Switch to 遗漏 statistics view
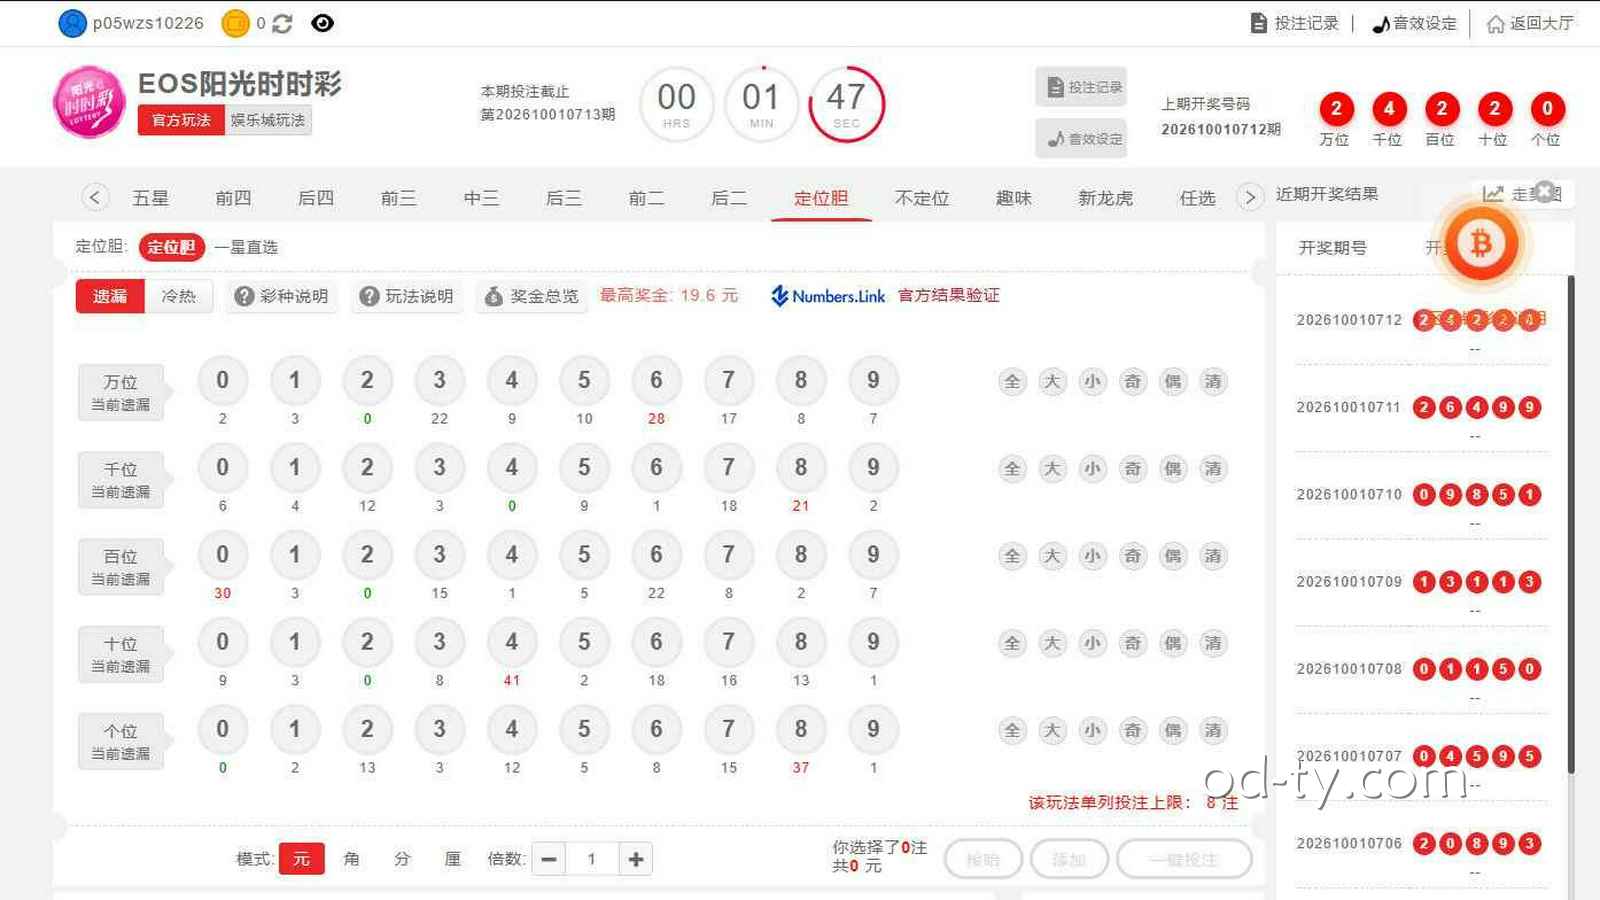 click(110, 296)
